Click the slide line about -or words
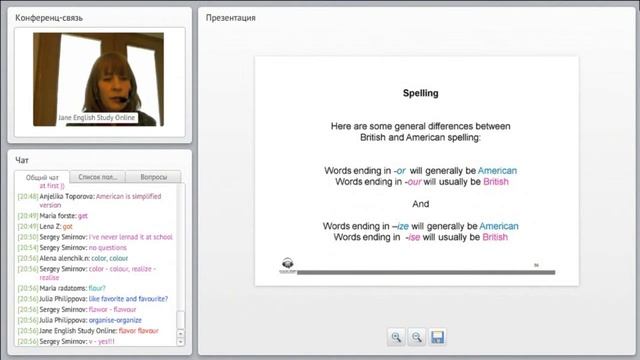Viewport: 640px width, 360px height. pos(420,171)
